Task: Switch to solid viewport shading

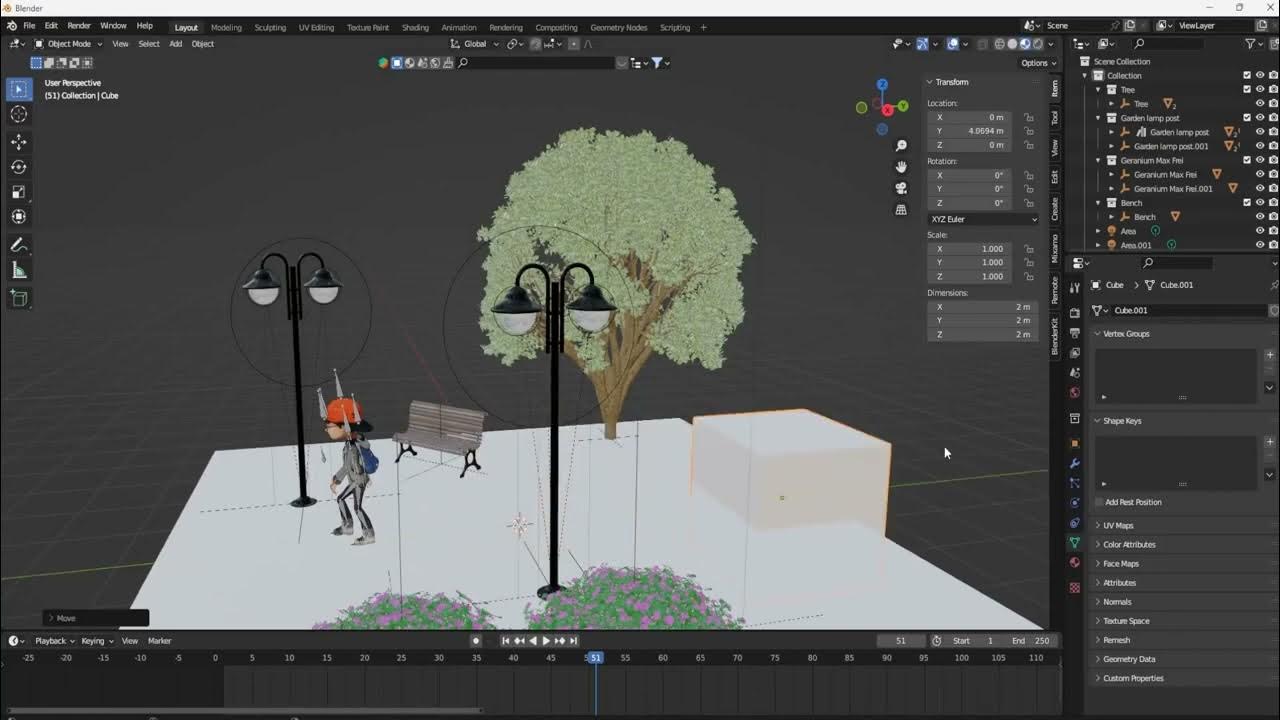Action: coord(1011,44)
